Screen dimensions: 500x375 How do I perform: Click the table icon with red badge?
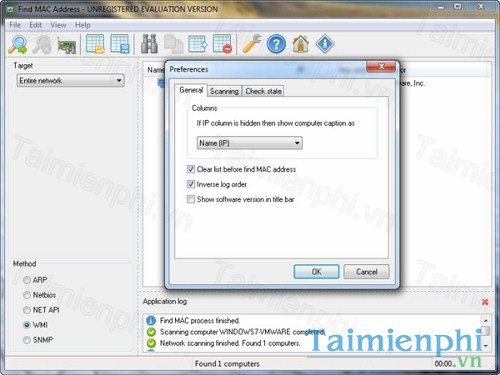click(x=222, y=44)
